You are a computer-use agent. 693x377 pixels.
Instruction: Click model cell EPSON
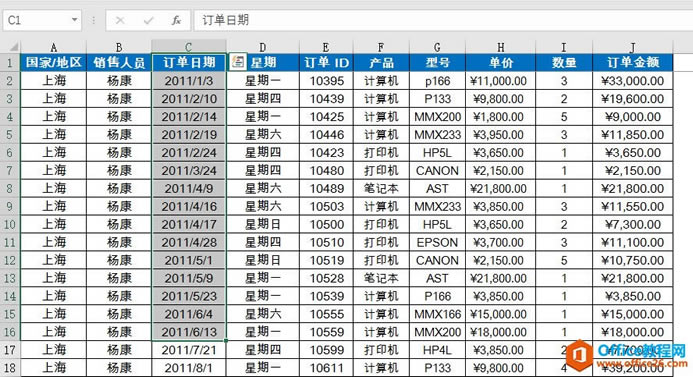click(437, 242)
